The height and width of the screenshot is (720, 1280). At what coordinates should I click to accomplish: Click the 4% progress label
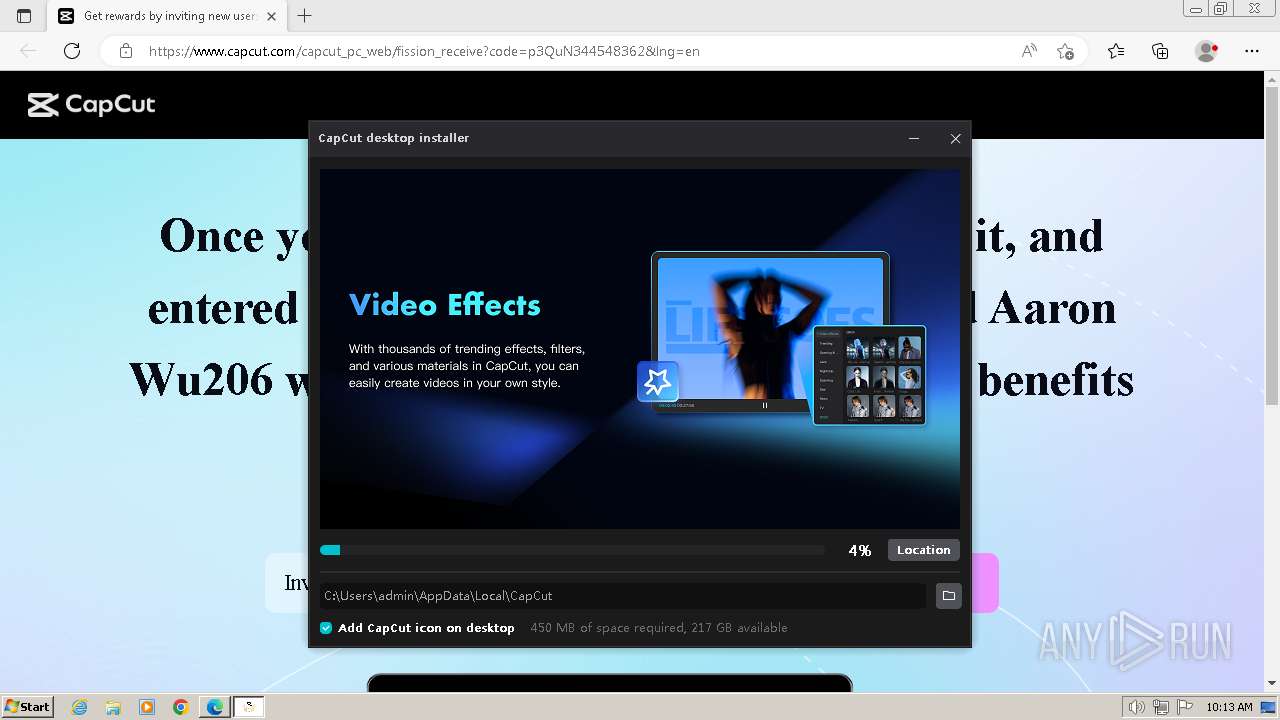coord(859,550)
